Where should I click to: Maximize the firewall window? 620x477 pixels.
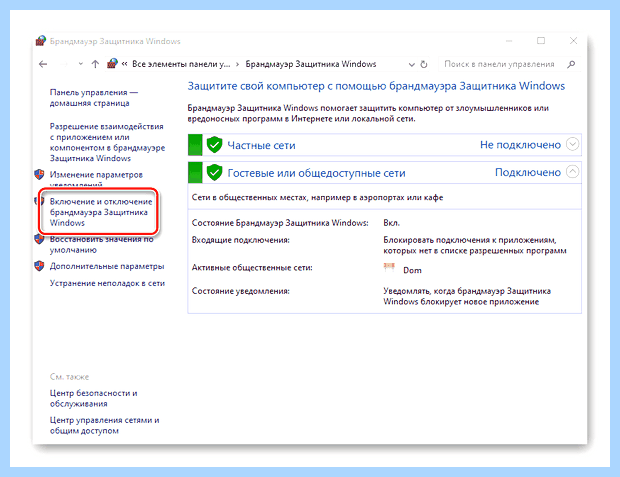point(541,41)
